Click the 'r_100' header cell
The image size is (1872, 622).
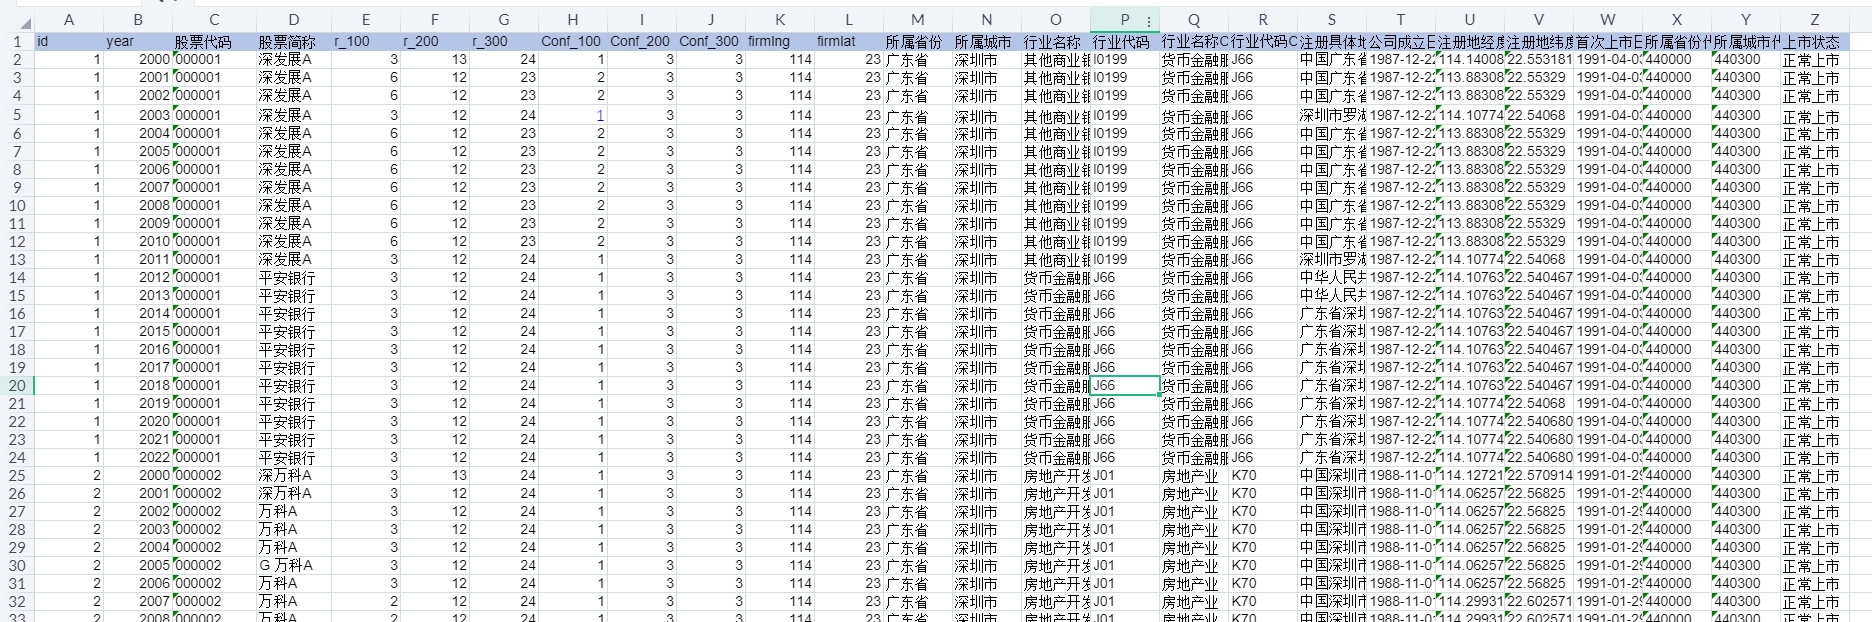tap(366, 42)
